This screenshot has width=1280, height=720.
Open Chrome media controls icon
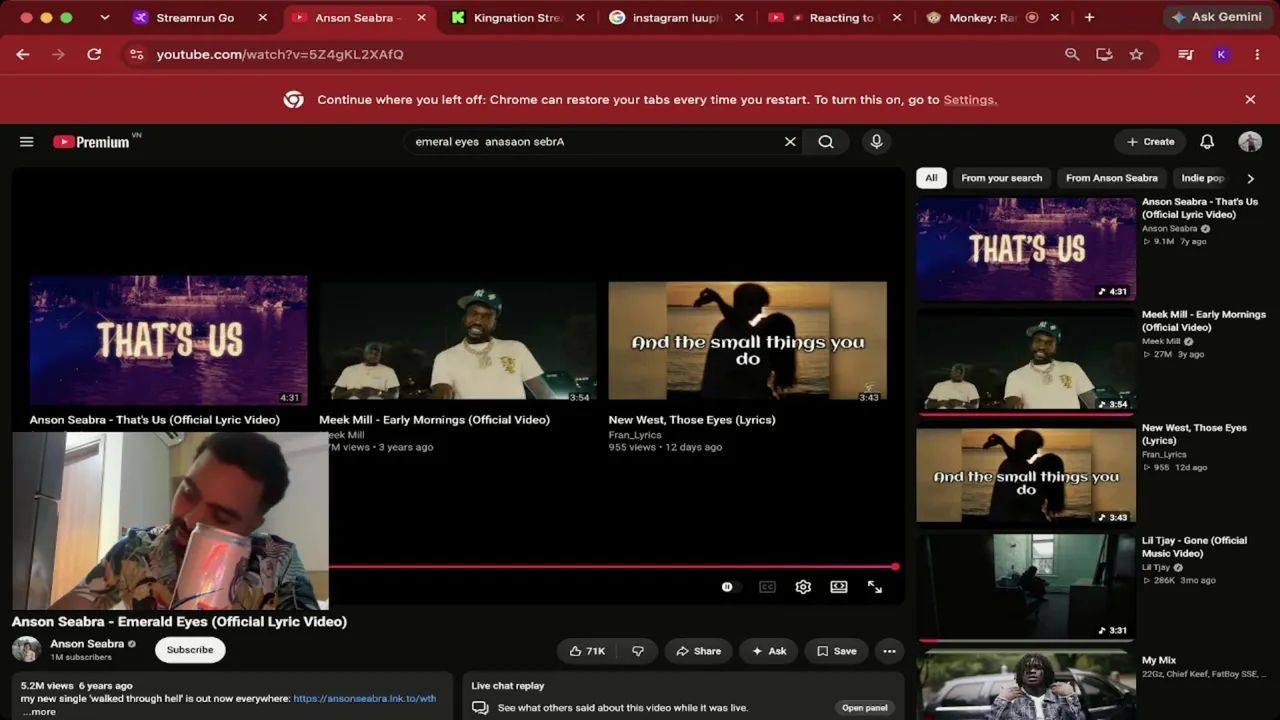1186,54
